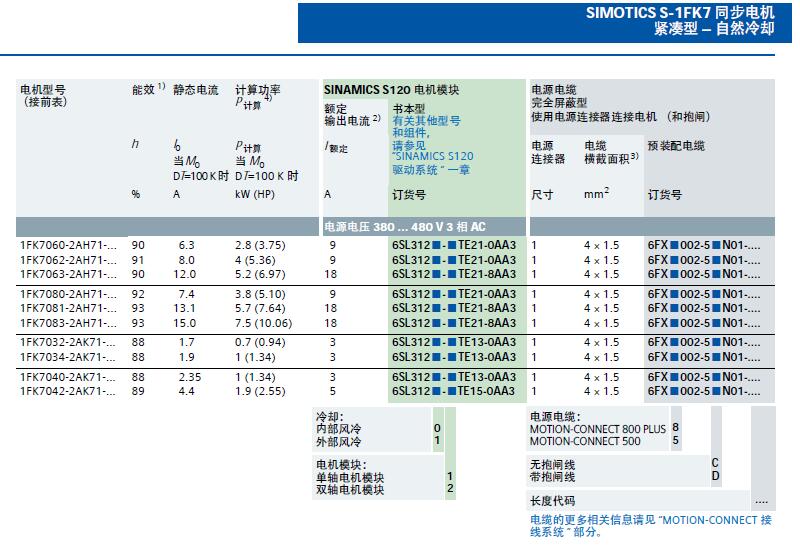Click motor model 1FK7042-2AK71 entry

pyautogui.click(x=67, y=391)
